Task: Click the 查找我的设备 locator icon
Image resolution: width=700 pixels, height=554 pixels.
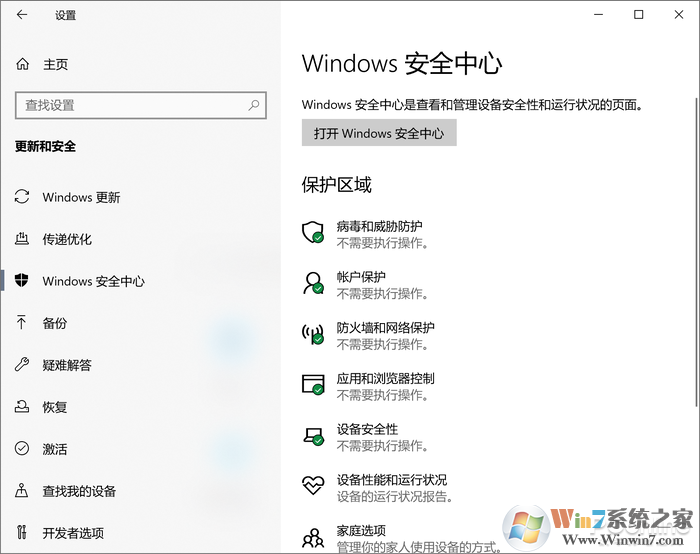Action: pyautogui.click(x=22, y=490)
